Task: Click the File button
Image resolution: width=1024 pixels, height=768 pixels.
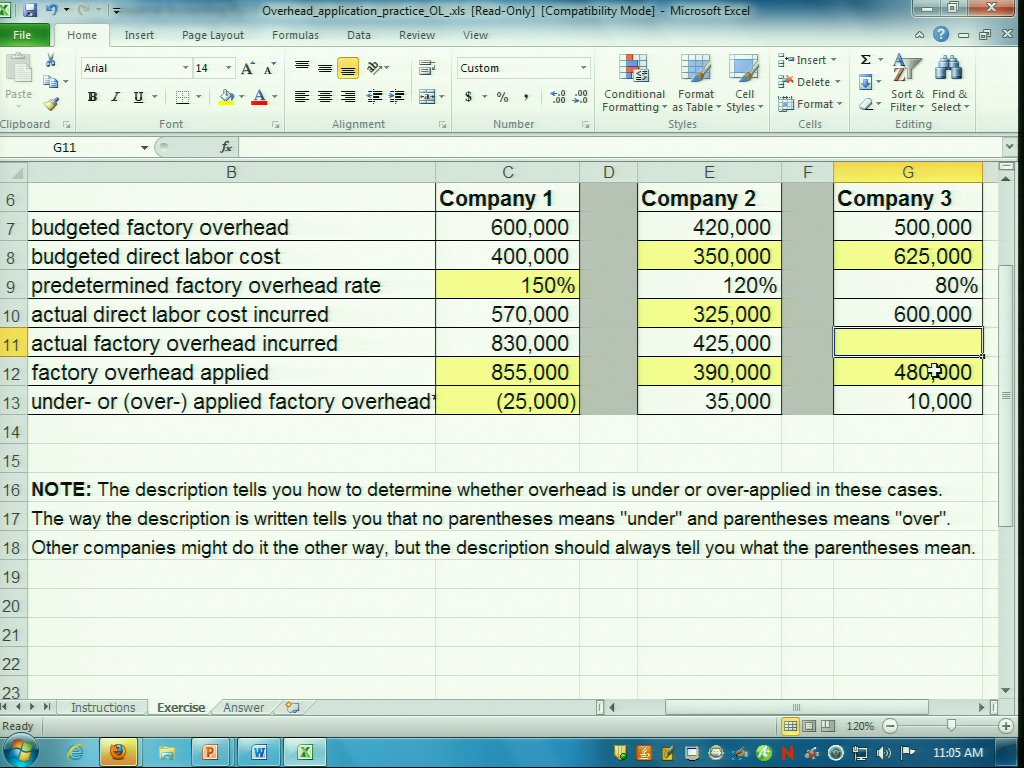Action: (22, 35)
